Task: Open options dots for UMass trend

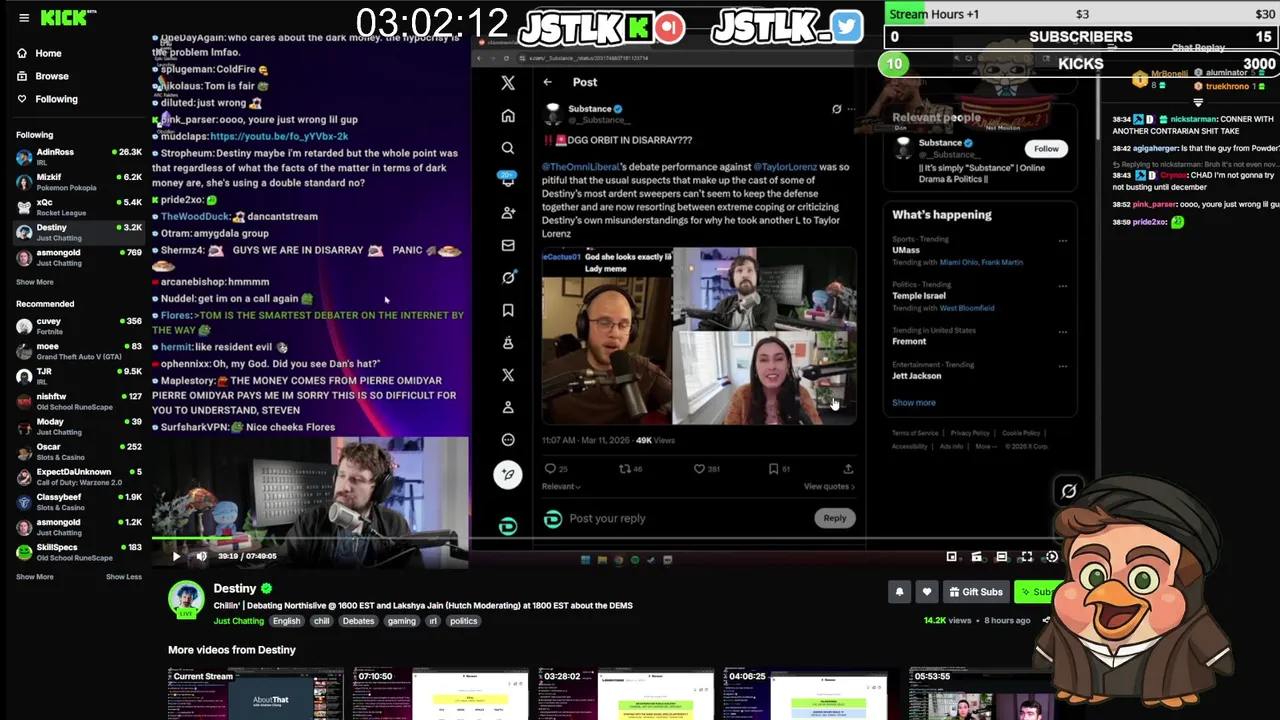Action: click(1062, 240)
